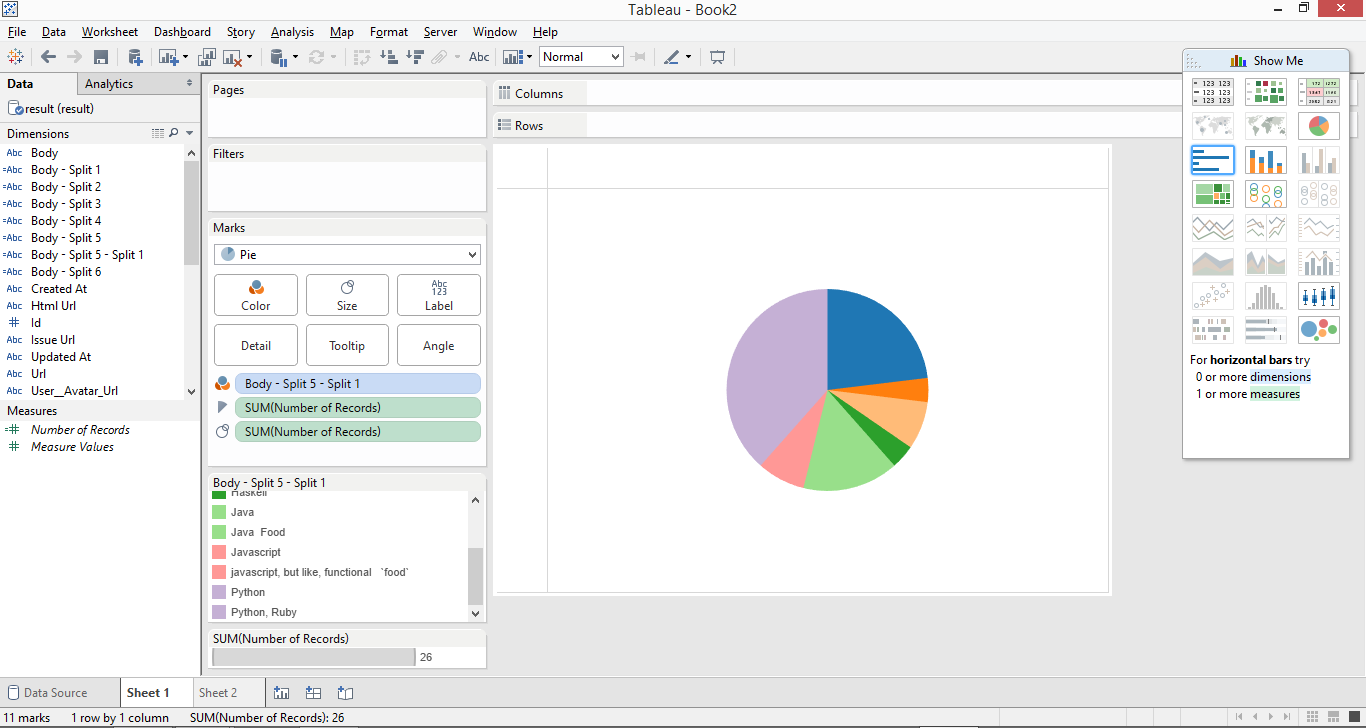Click the Body - Split 5 - Split 1 color pill
Screen dimensions: 1366x728
(357, 384)
